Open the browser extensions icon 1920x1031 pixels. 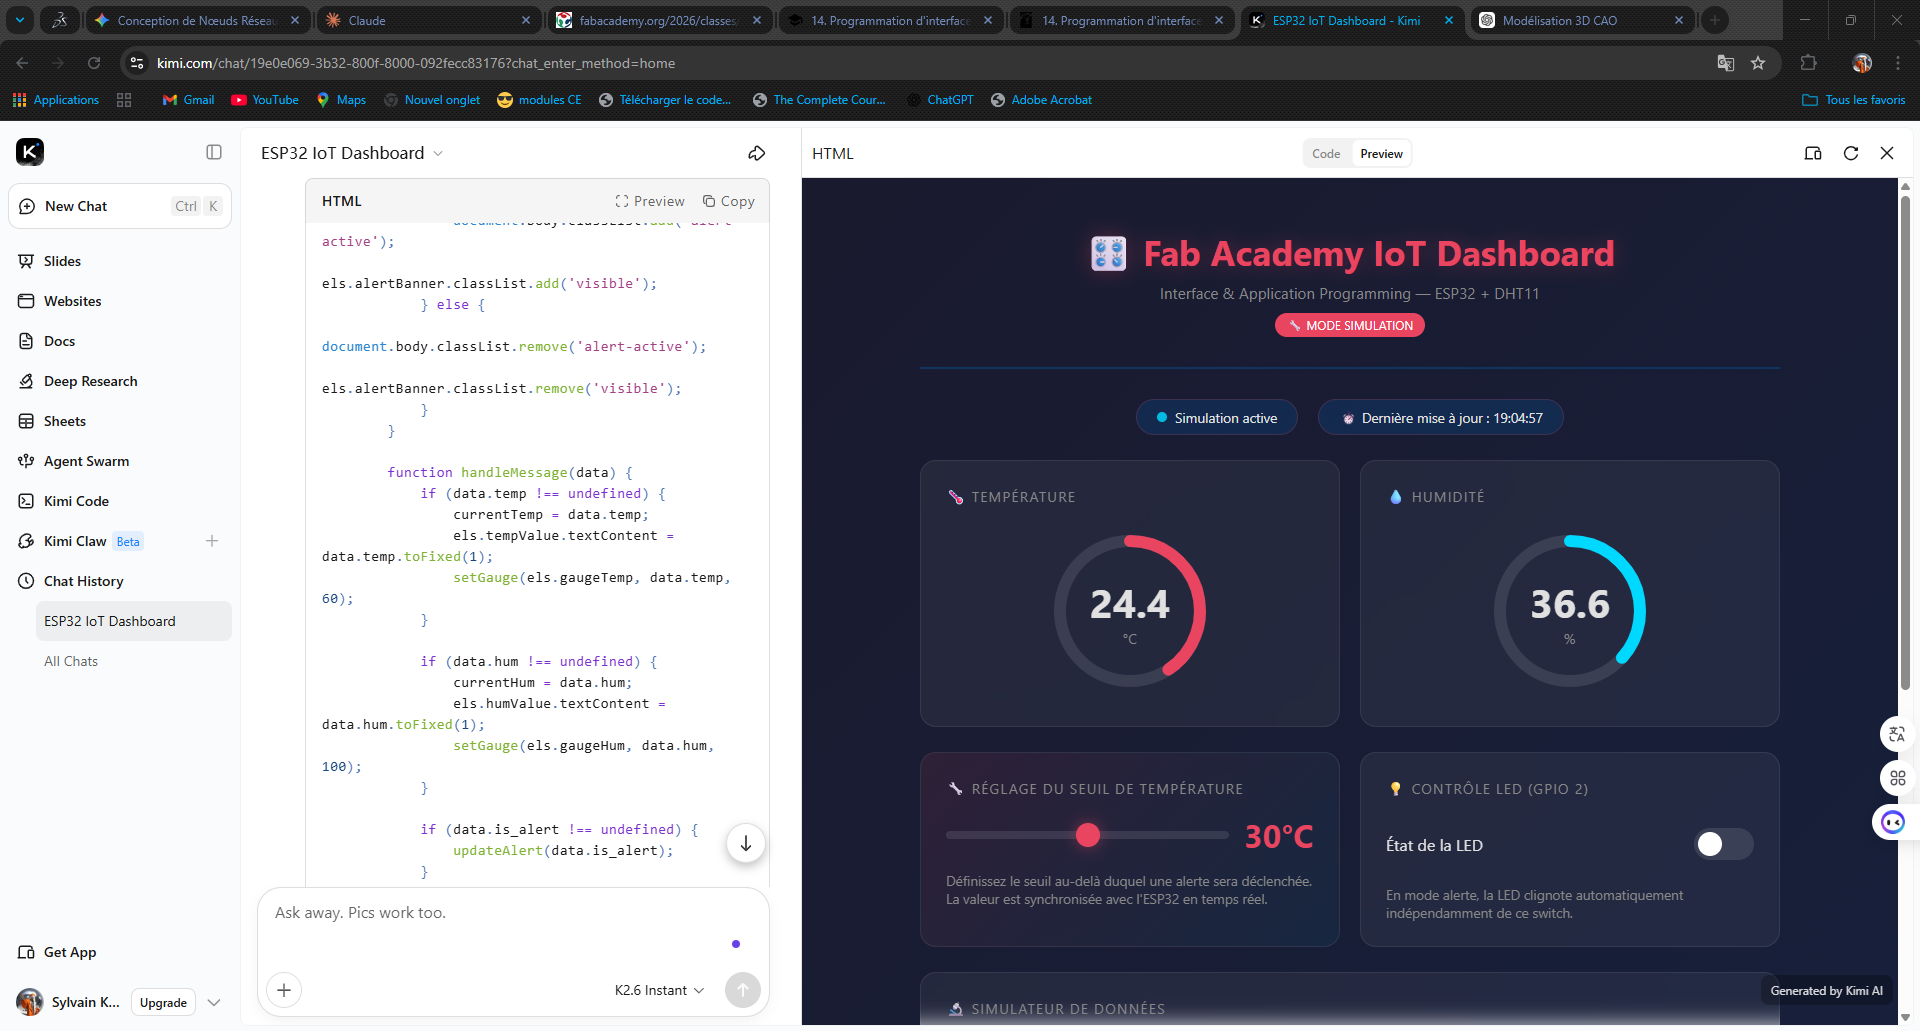(1808, 63)
